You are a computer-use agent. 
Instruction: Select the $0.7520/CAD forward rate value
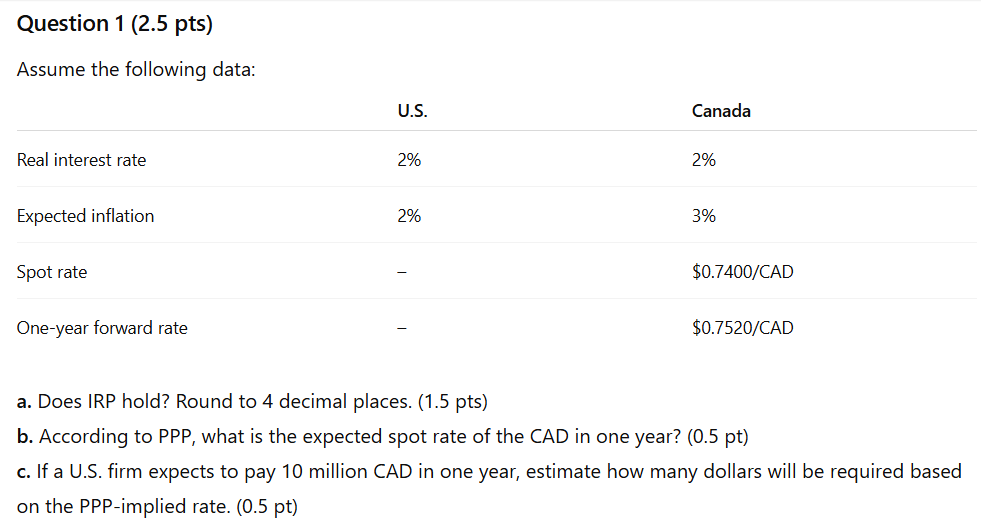point(742,328)
